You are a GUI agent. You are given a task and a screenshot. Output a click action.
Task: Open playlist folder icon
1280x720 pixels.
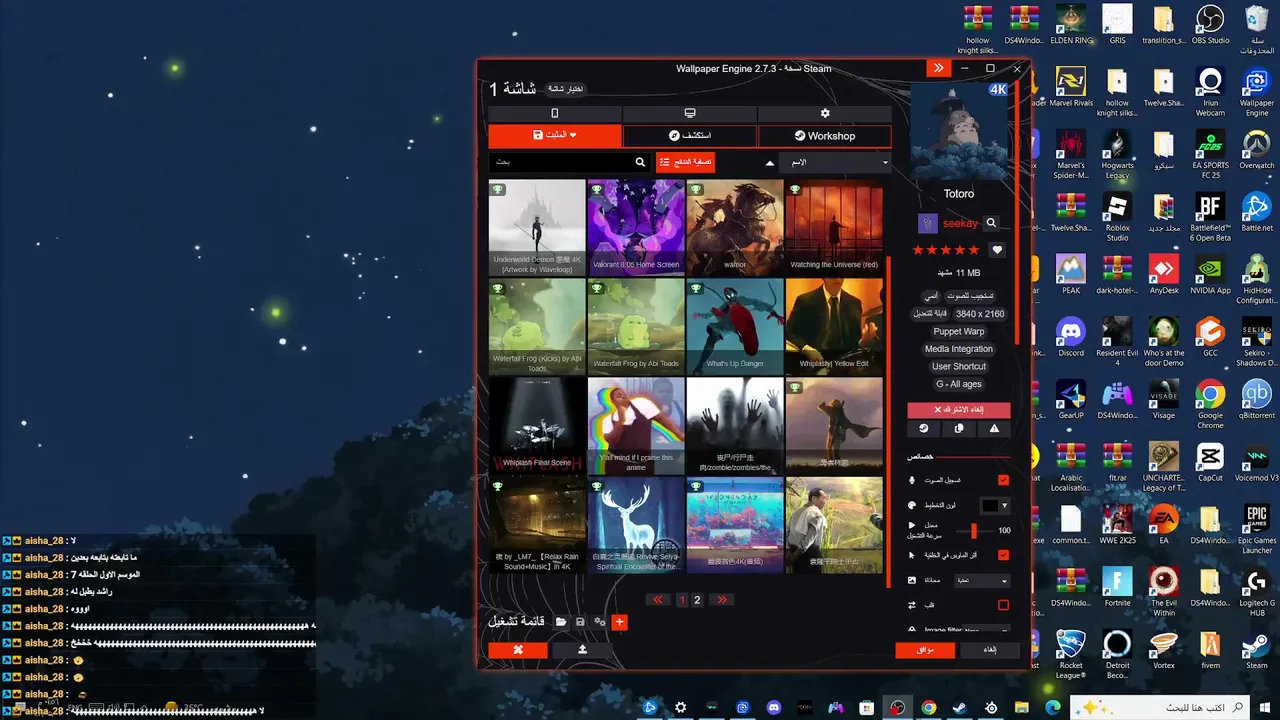(561, 622)
